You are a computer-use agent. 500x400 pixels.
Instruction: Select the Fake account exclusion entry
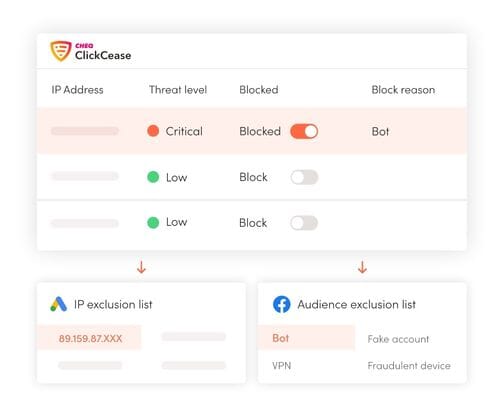point(398,339)
